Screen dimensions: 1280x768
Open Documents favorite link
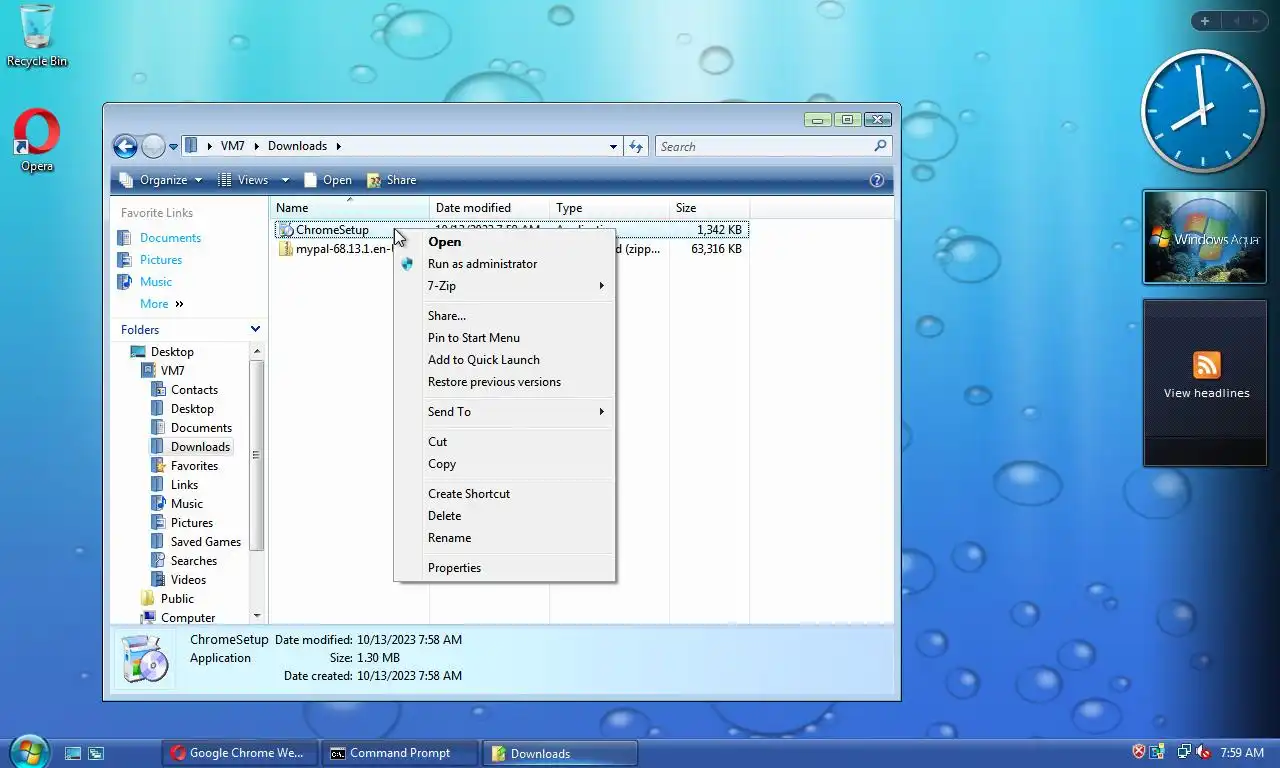(170, 238)
